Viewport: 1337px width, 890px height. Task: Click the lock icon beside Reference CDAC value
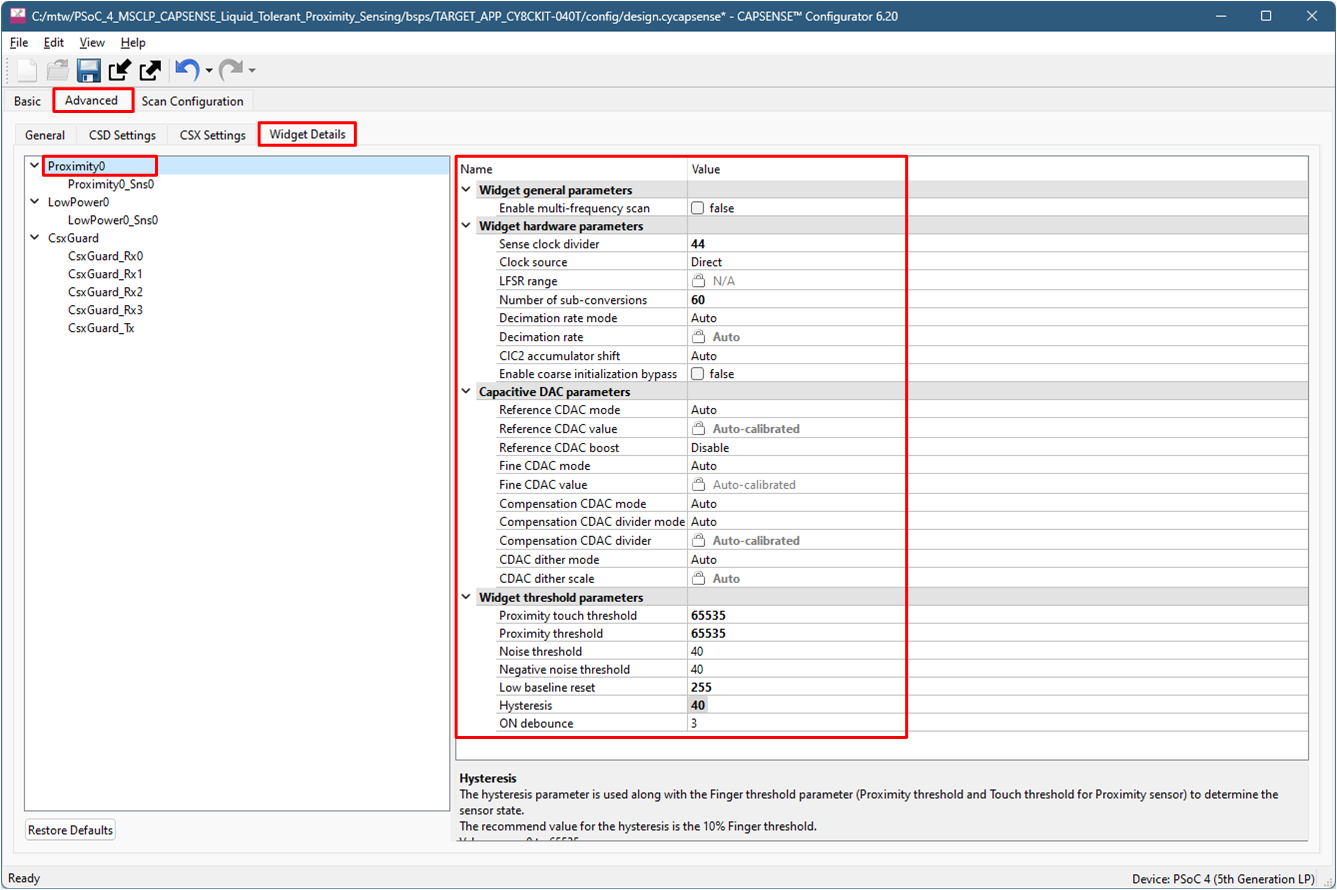point(700,428)
